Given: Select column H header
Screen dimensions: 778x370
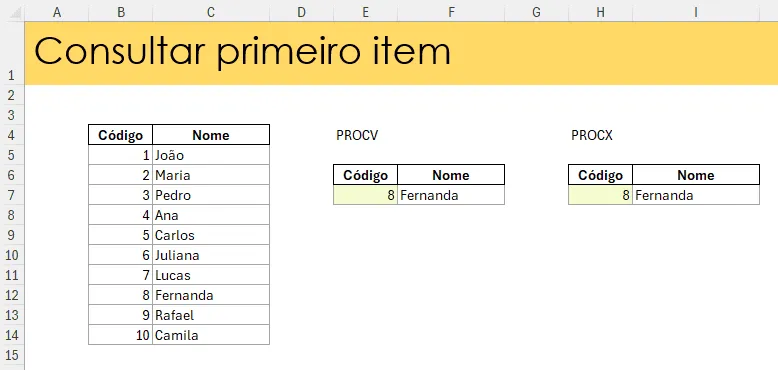Looking at the screenshot, I should point(600,12).
